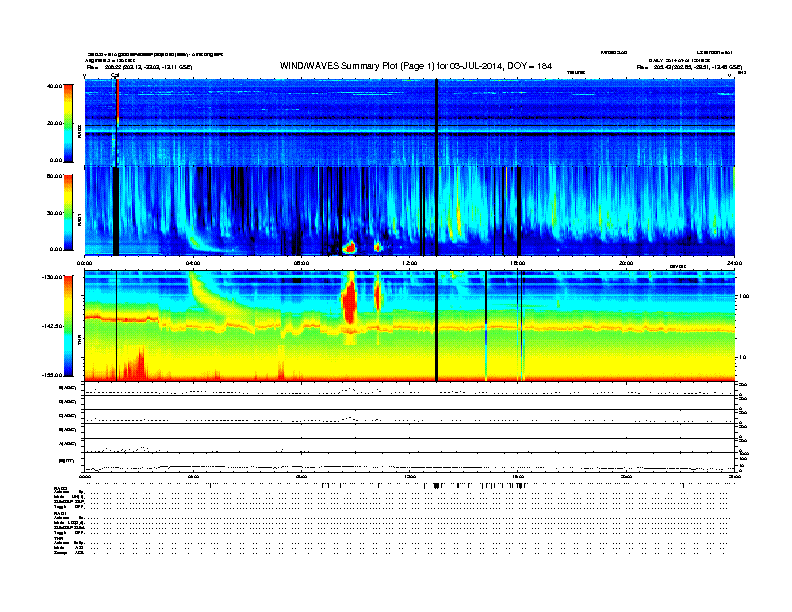Click the smaller red burst in TNR spectrogram
Image resolution: width=792 pixels, height=612 pixels.
click(x=377, y=297)
